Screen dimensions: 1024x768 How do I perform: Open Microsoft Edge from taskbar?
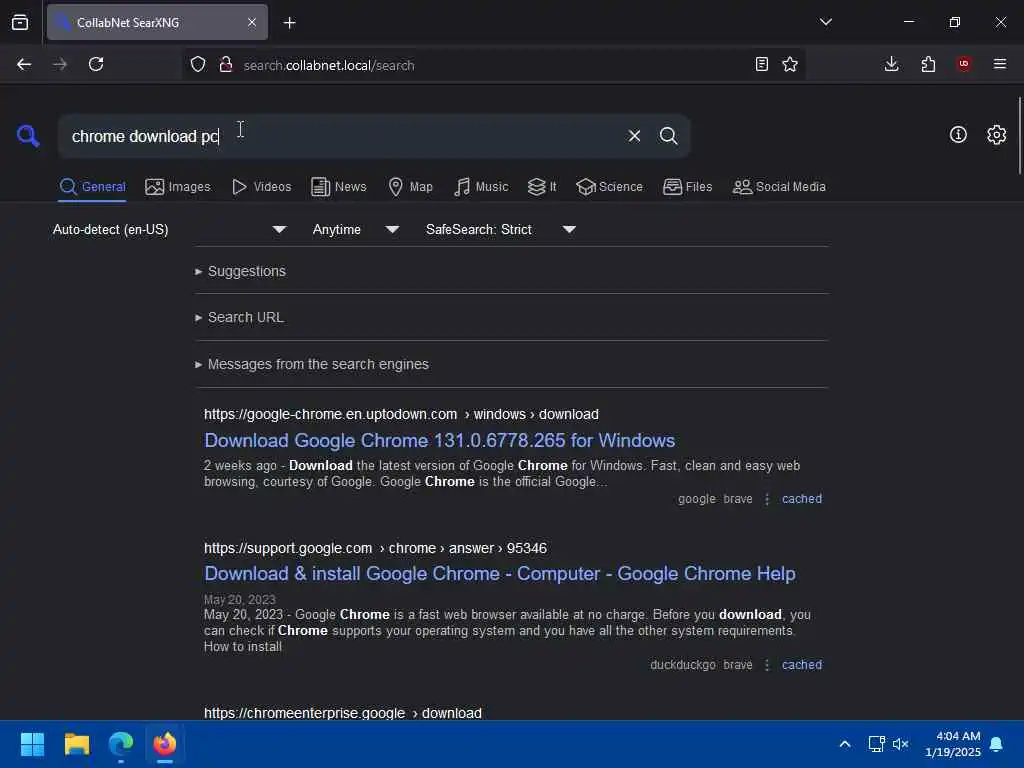121,744
